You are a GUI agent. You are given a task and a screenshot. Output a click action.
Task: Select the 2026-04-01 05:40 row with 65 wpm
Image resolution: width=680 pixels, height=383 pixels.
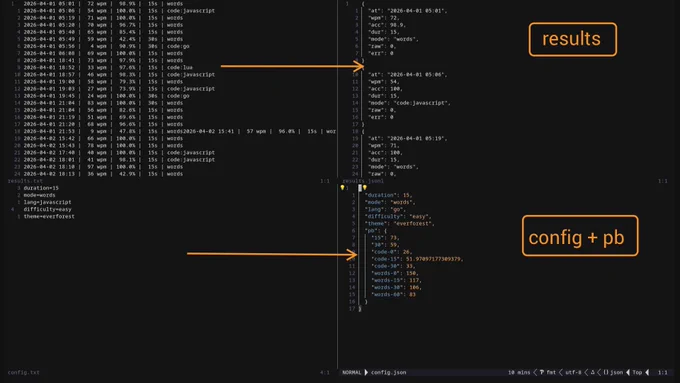[103, 32]
